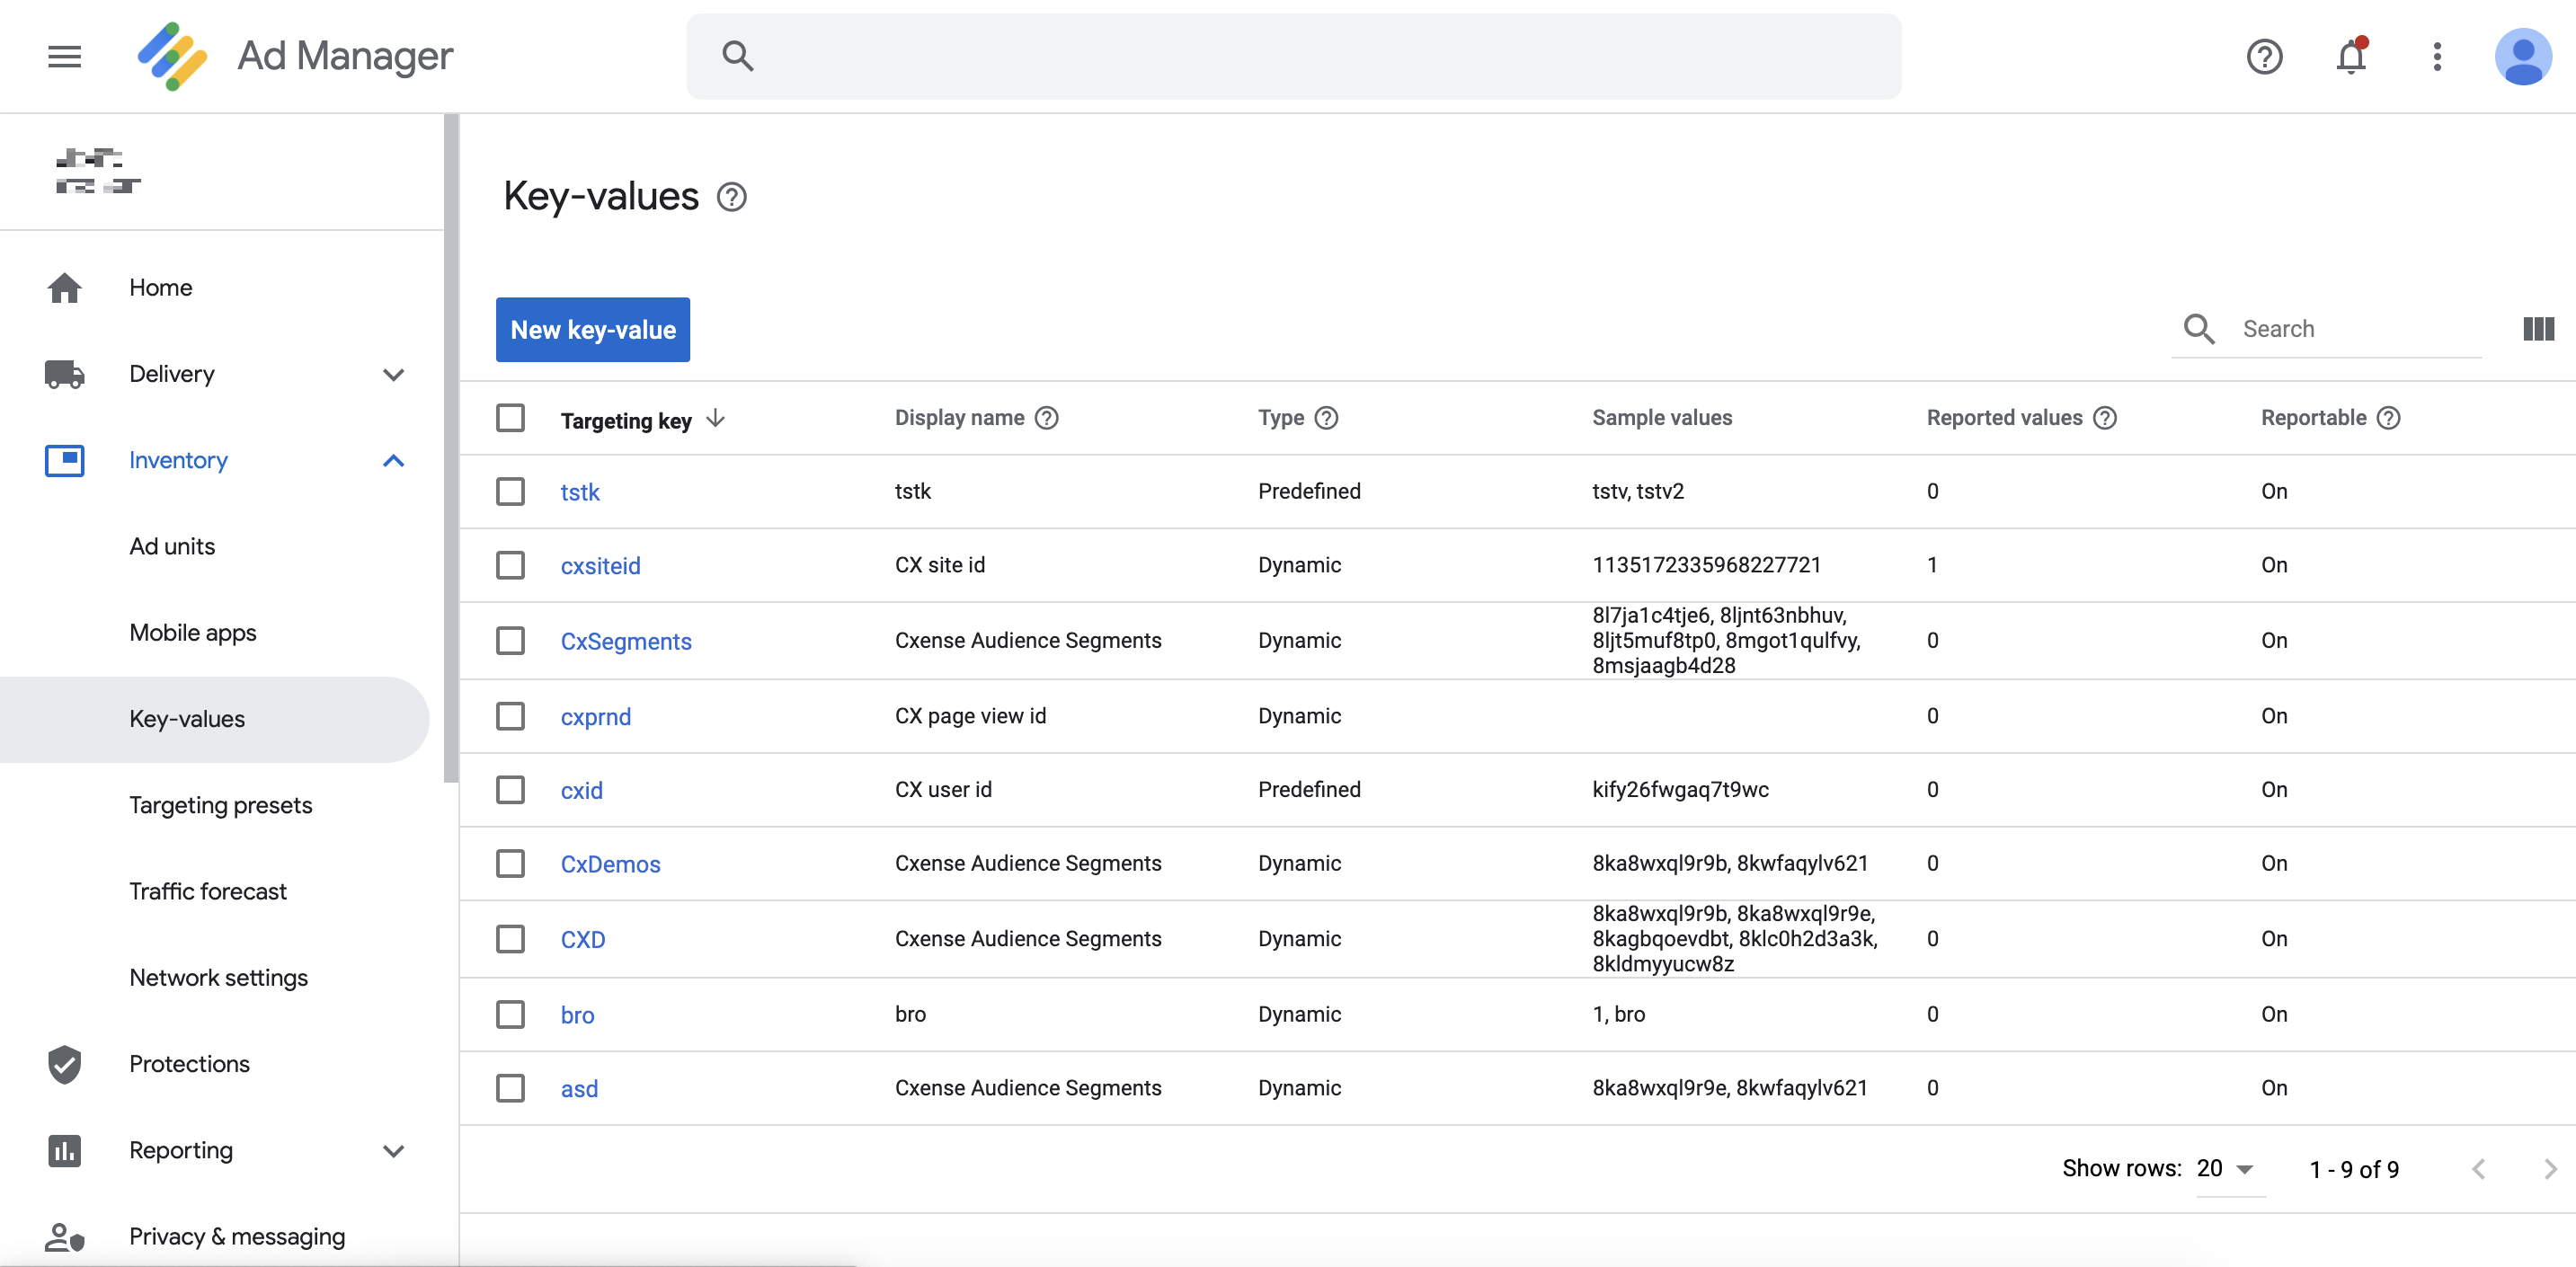Open the cxsiteid targeting key link
Screen dimensions: 2576x1267
click(x=600, y=566)
